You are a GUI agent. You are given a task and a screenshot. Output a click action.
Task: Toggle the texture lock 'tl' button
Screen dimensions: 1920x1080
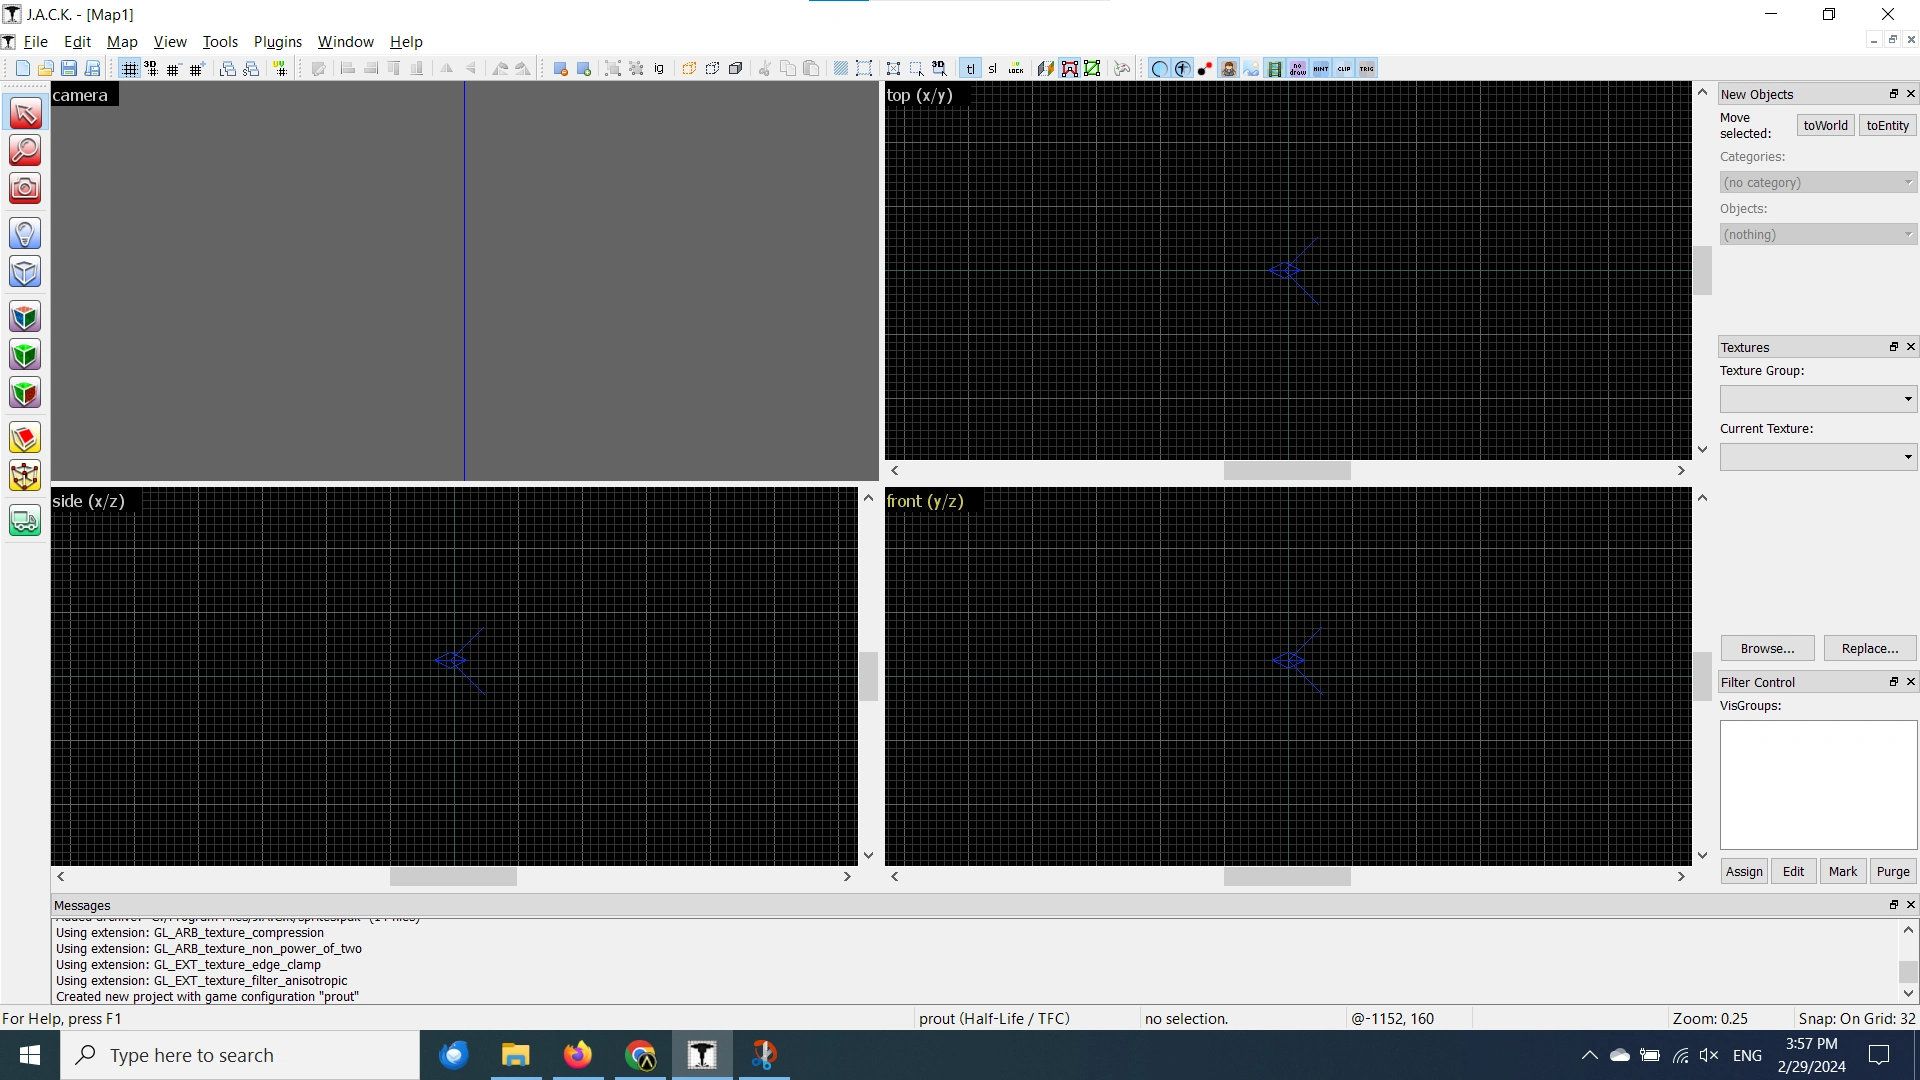(x=970, y=68)
